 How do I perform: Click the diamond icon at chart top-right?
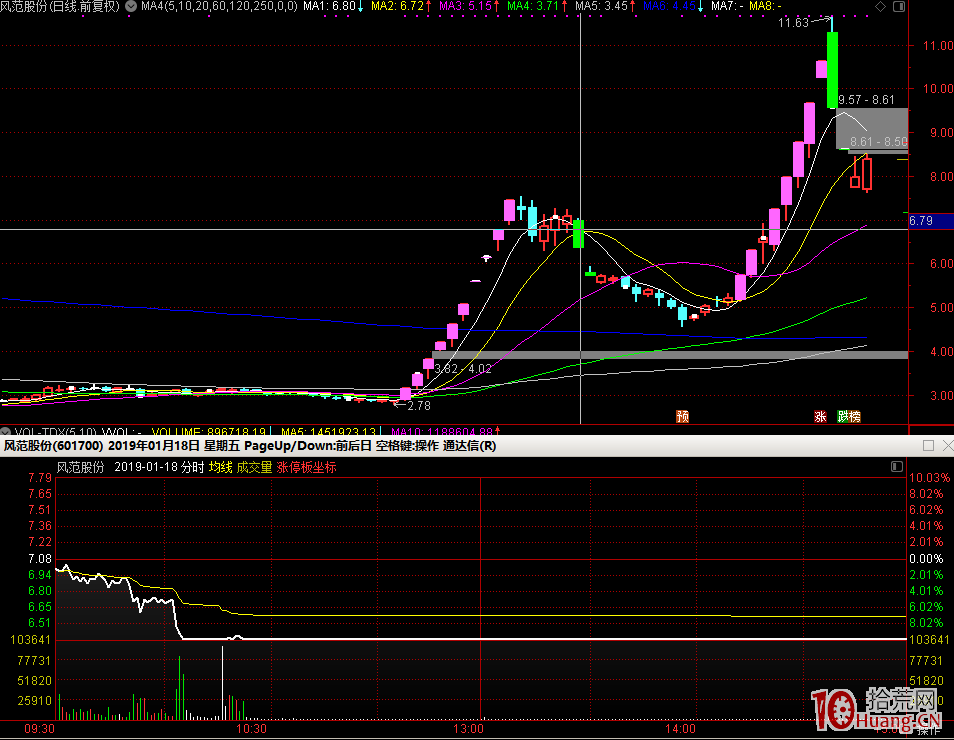tap(878, 6)
